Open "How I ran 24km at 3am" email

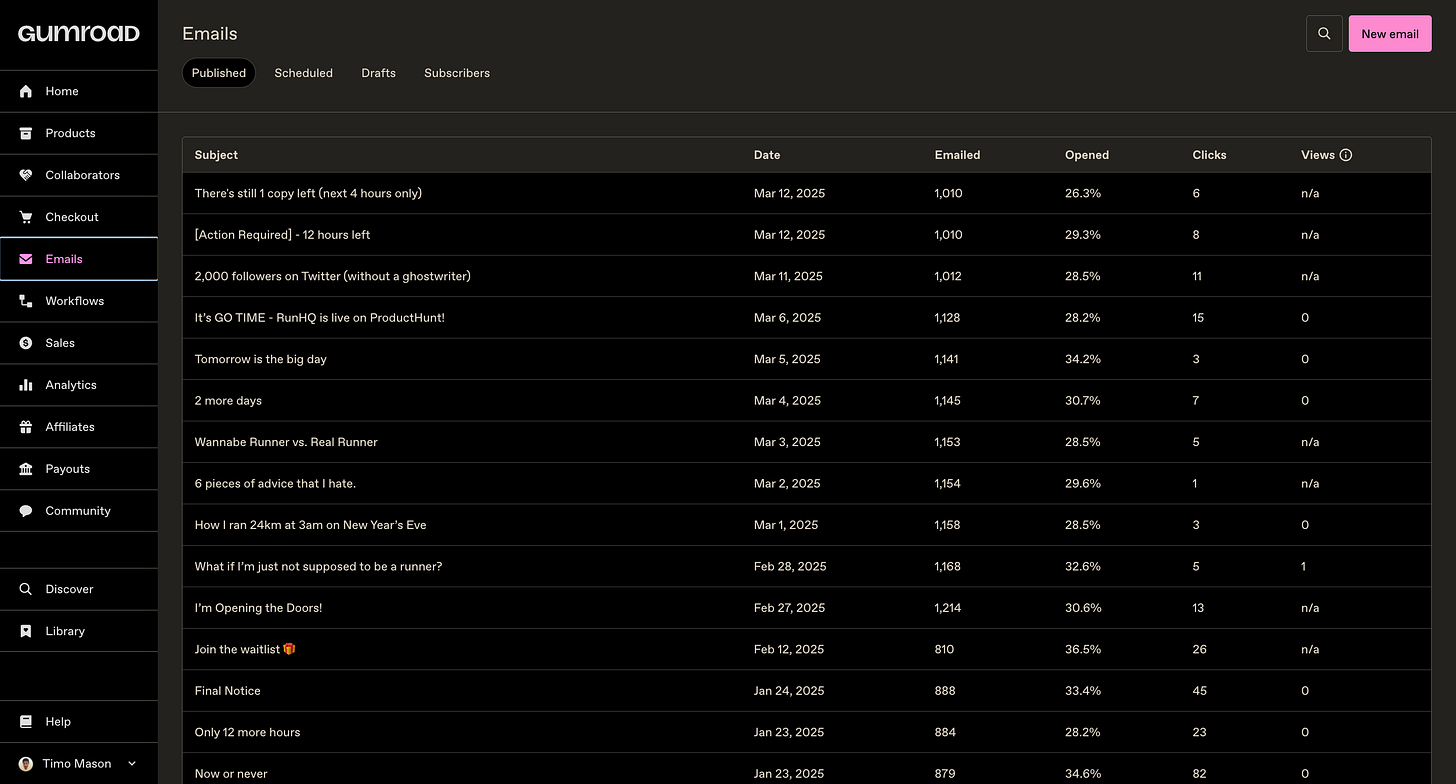[806, 525]
